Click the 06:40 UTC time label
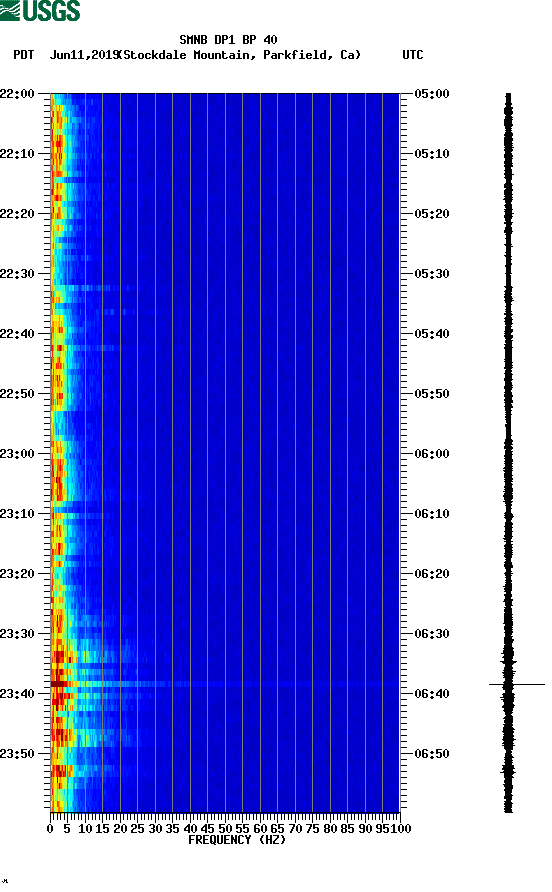552x892 pixels. click(432, 693)
